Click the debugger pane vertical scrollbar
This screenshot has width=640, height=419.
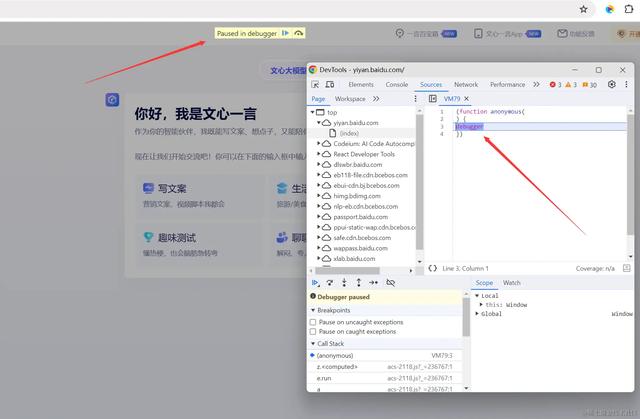[466, 316]
